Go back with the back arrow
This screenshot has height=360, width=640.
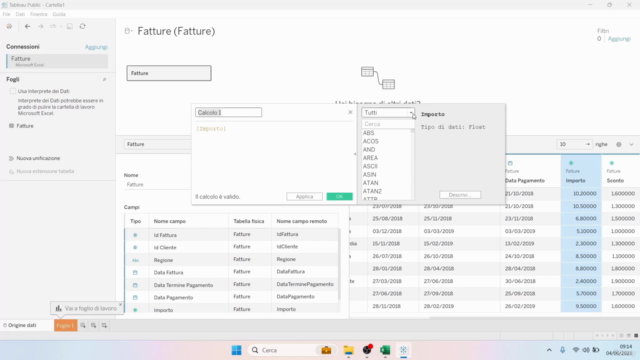coord(27,26)
